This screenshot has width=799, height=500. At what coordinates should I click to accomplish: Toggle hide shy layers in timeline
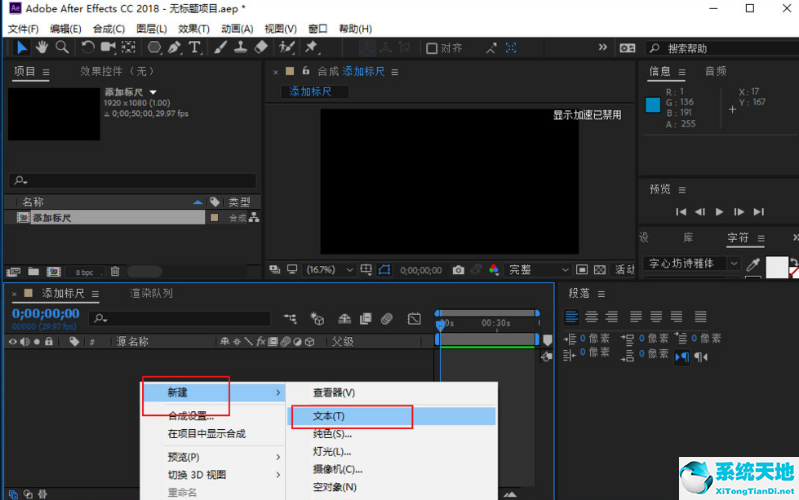[x=344, y=319]
